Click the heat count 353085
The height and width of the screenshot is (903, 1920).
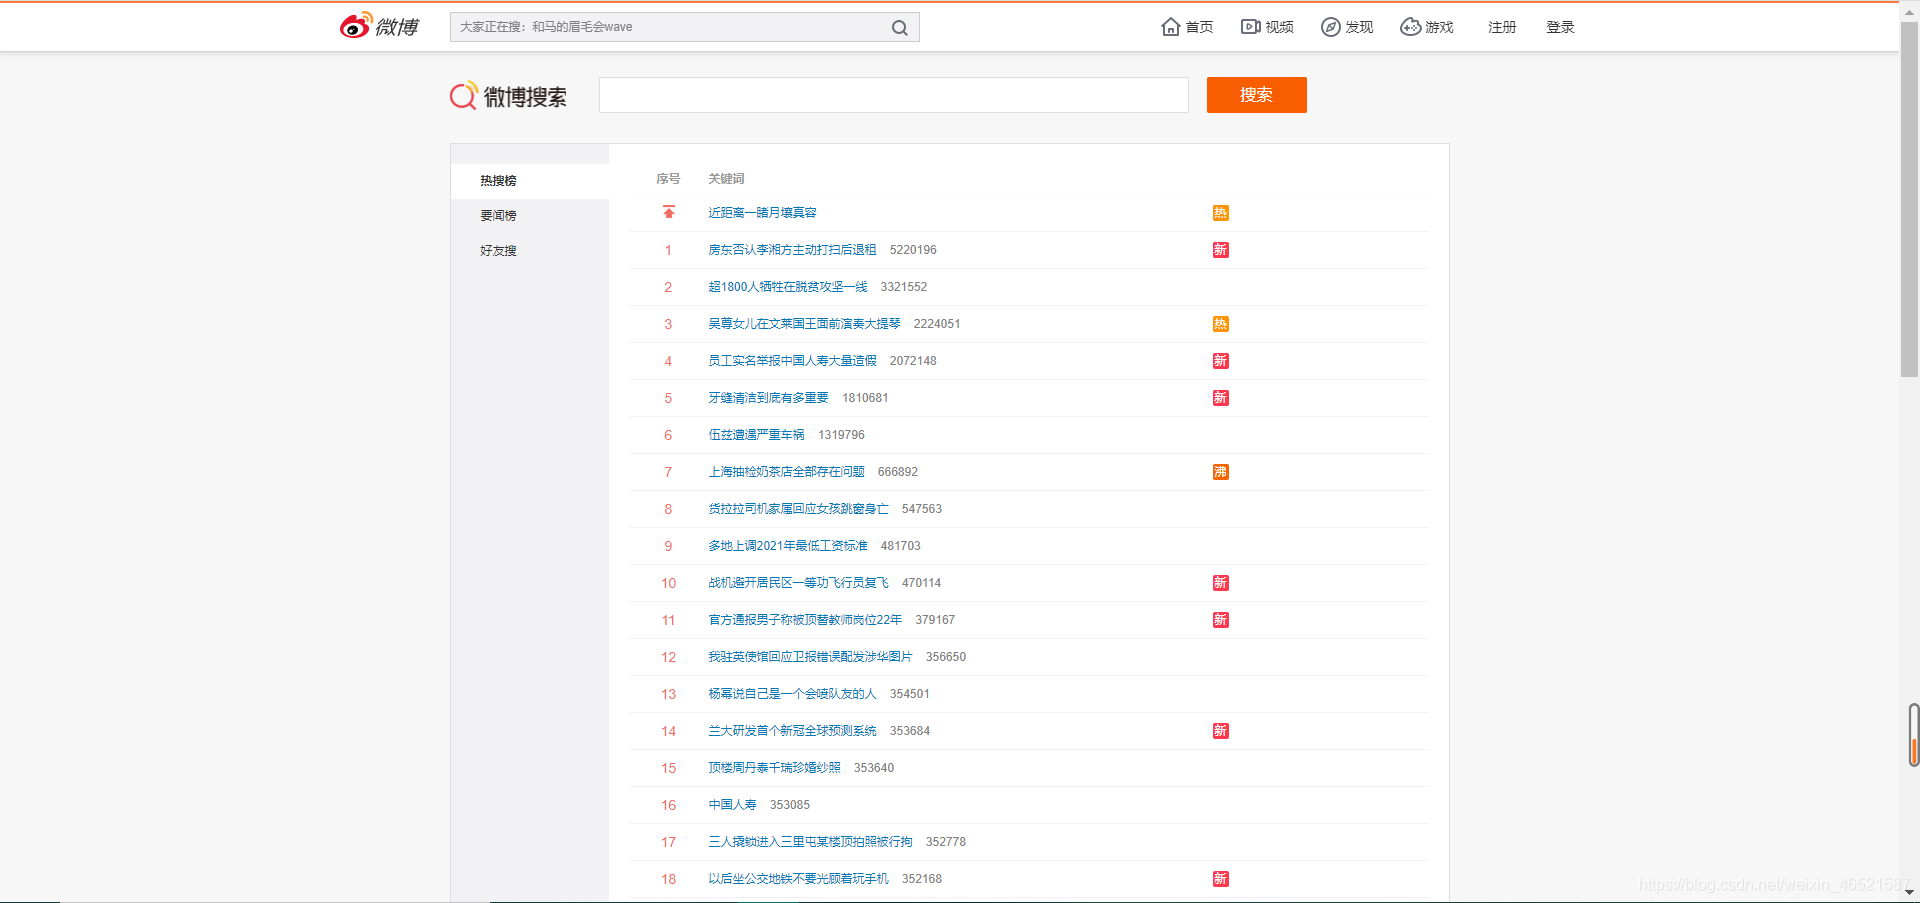pos(790,805)
